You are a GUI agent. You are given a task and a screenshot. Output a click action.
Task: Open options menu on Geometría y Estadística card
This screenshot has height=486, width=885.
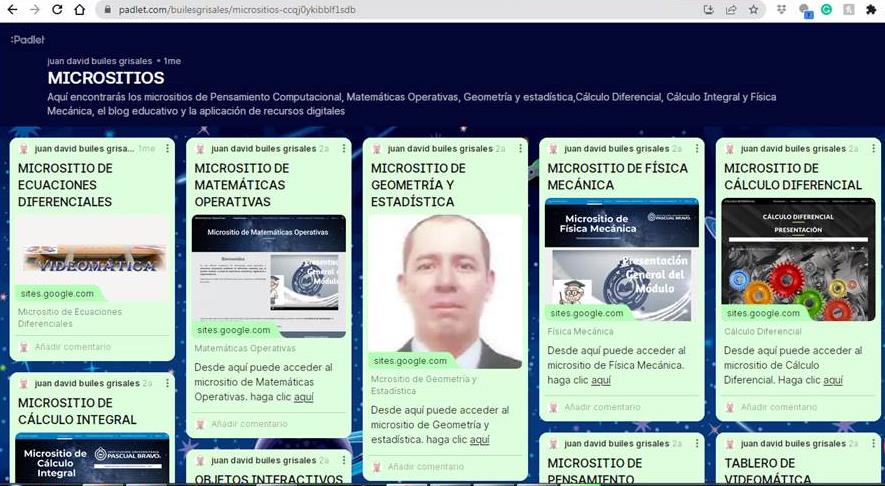click(520, 148)
